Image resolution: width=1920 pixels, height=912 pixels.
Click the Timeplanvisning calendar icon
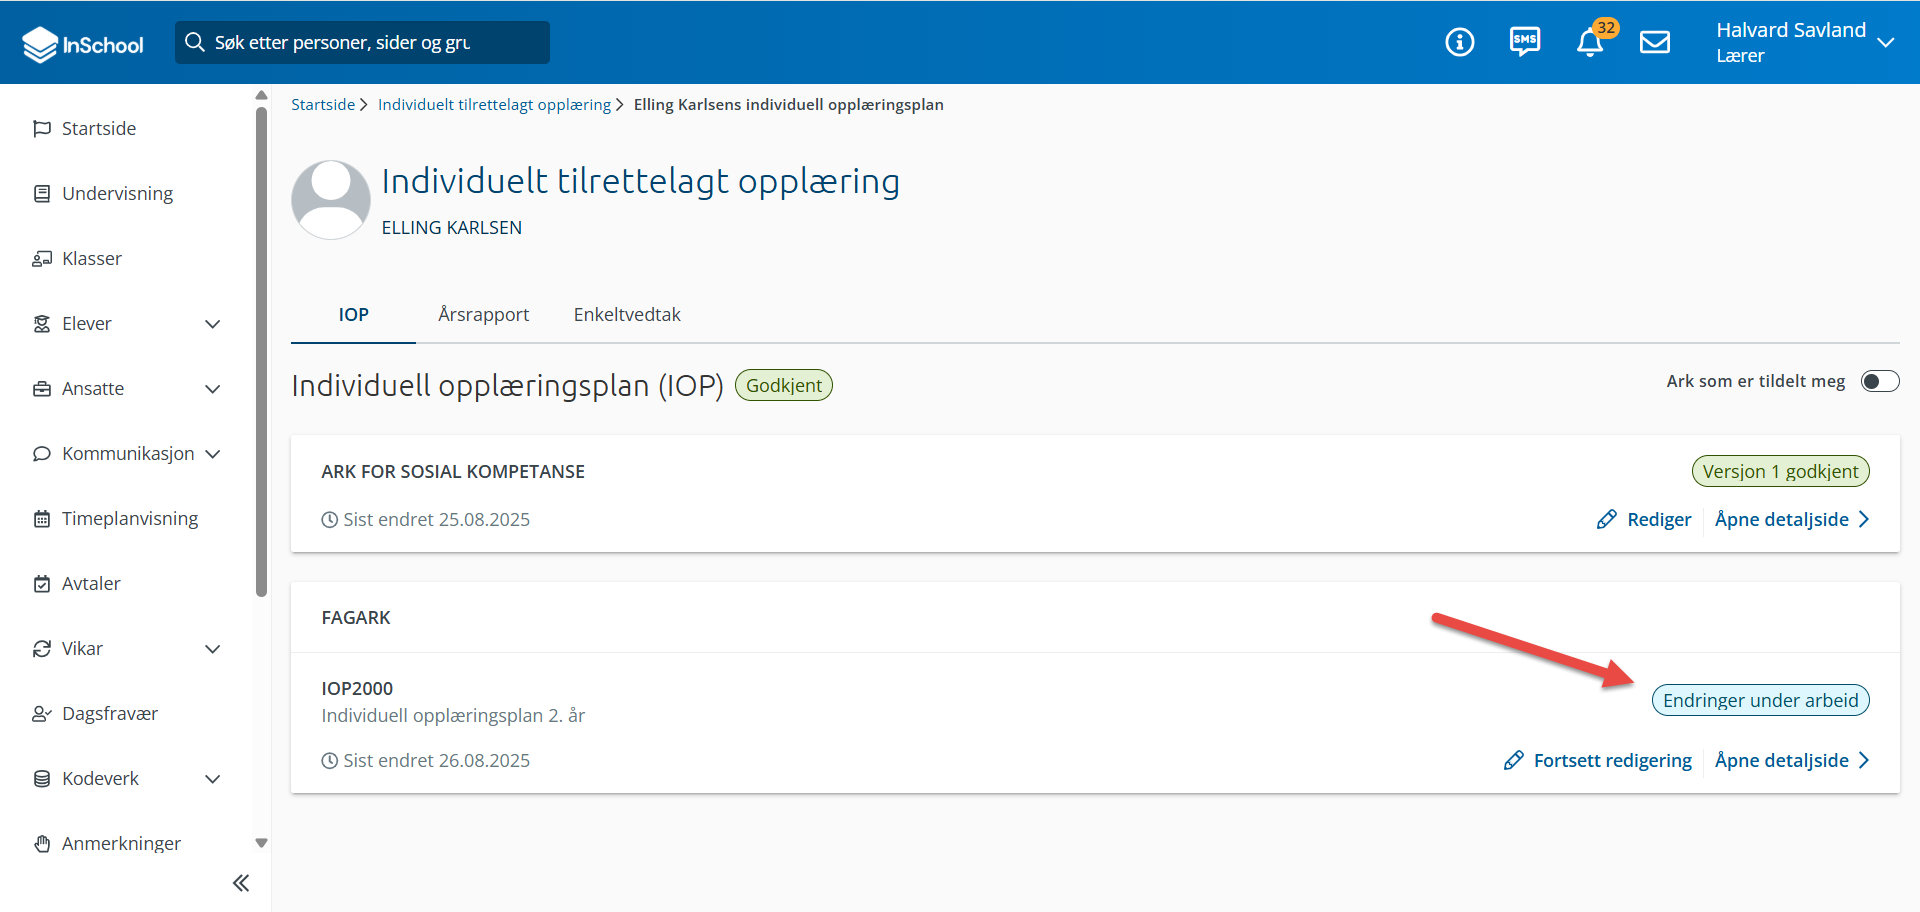(x=42, y=518)
